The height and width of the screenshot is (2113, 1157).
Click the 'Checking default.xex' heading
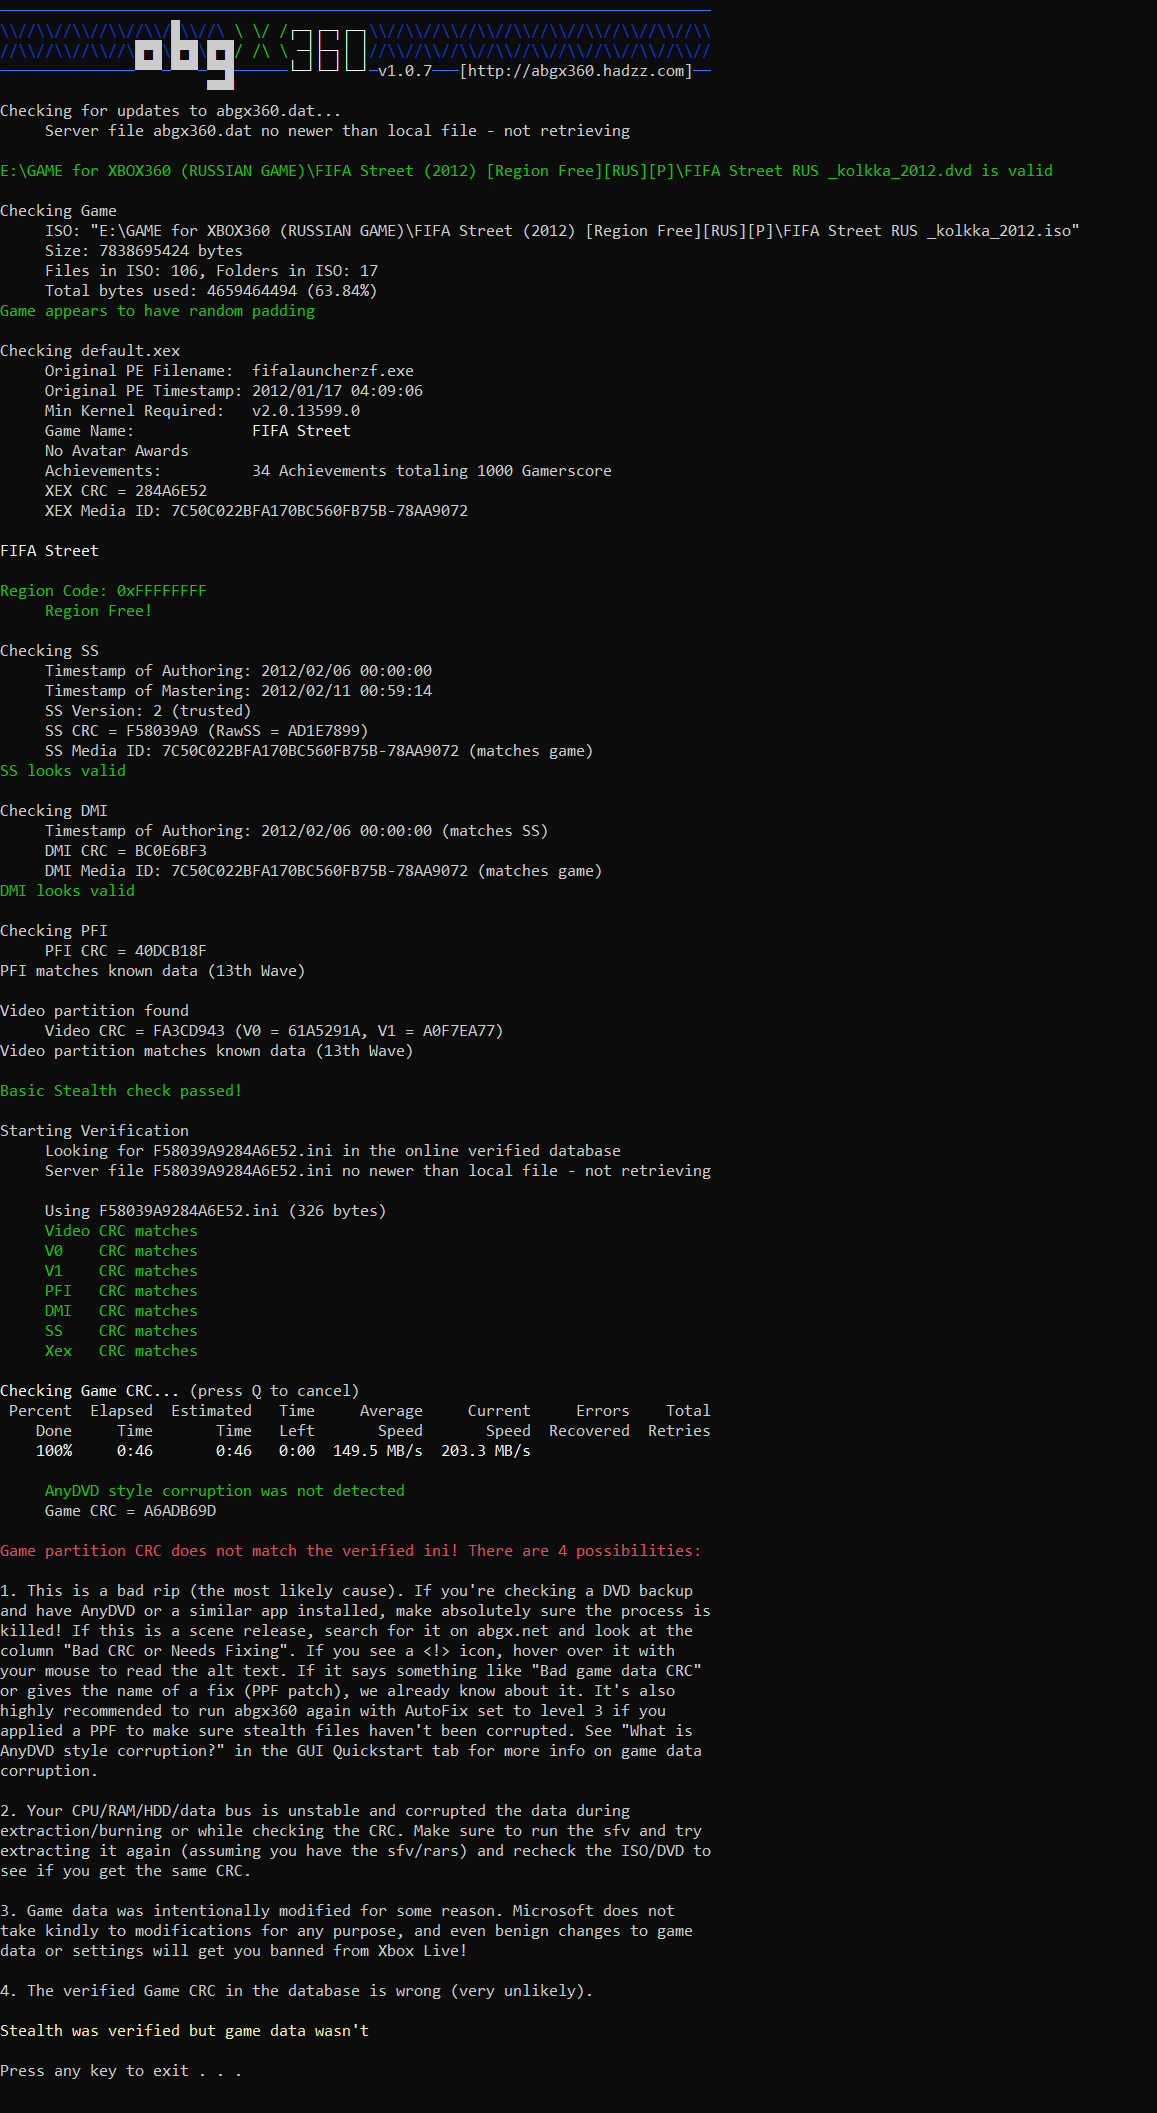[90, 351]
